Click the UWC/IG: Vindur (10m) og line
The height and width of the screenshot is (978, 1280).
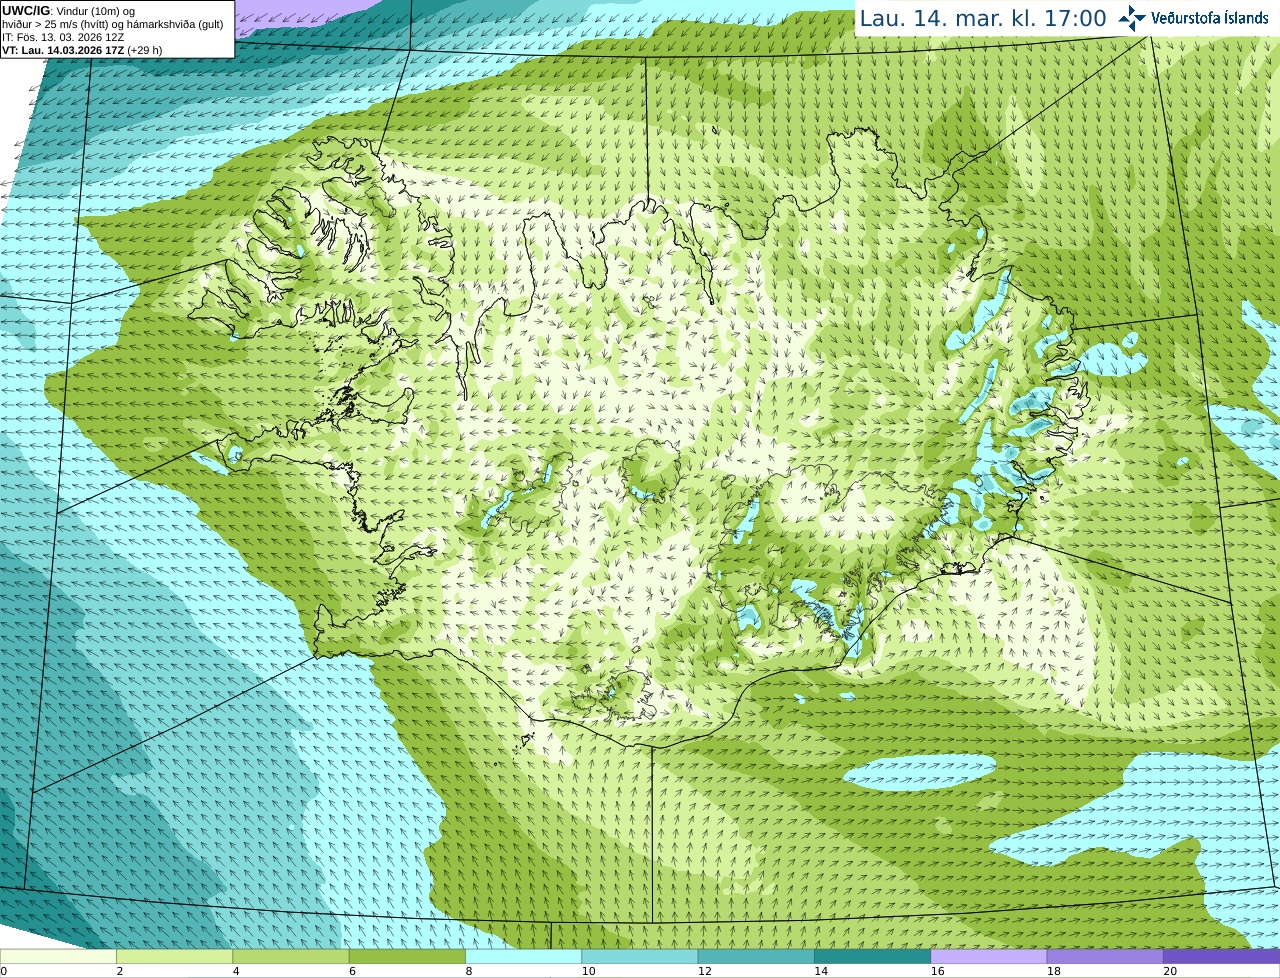pos(68,11)
